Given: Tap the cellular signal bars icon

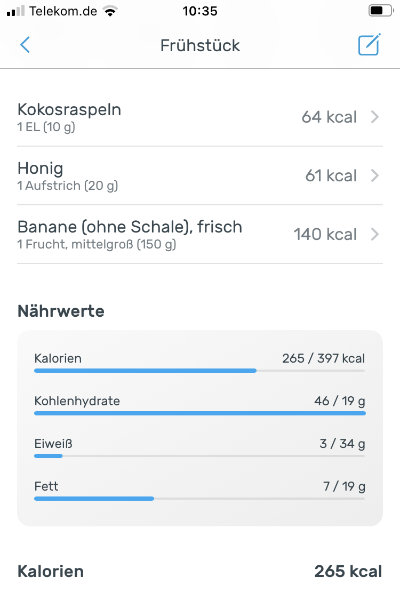Looking at the screenshot, I should point(16,11).
